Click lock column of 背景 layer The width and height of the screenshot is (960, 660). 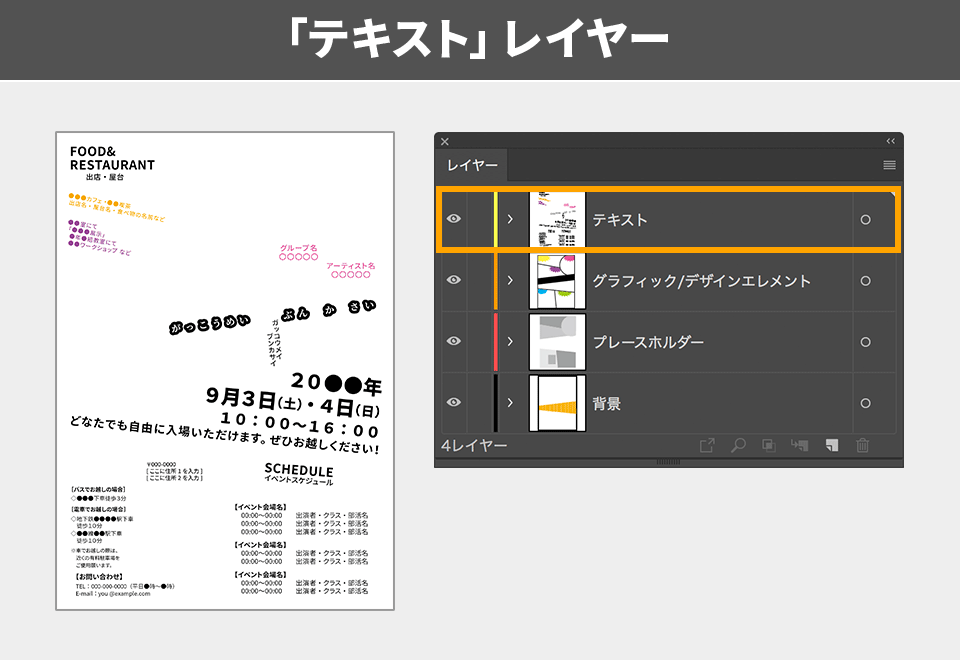point(479,403)
